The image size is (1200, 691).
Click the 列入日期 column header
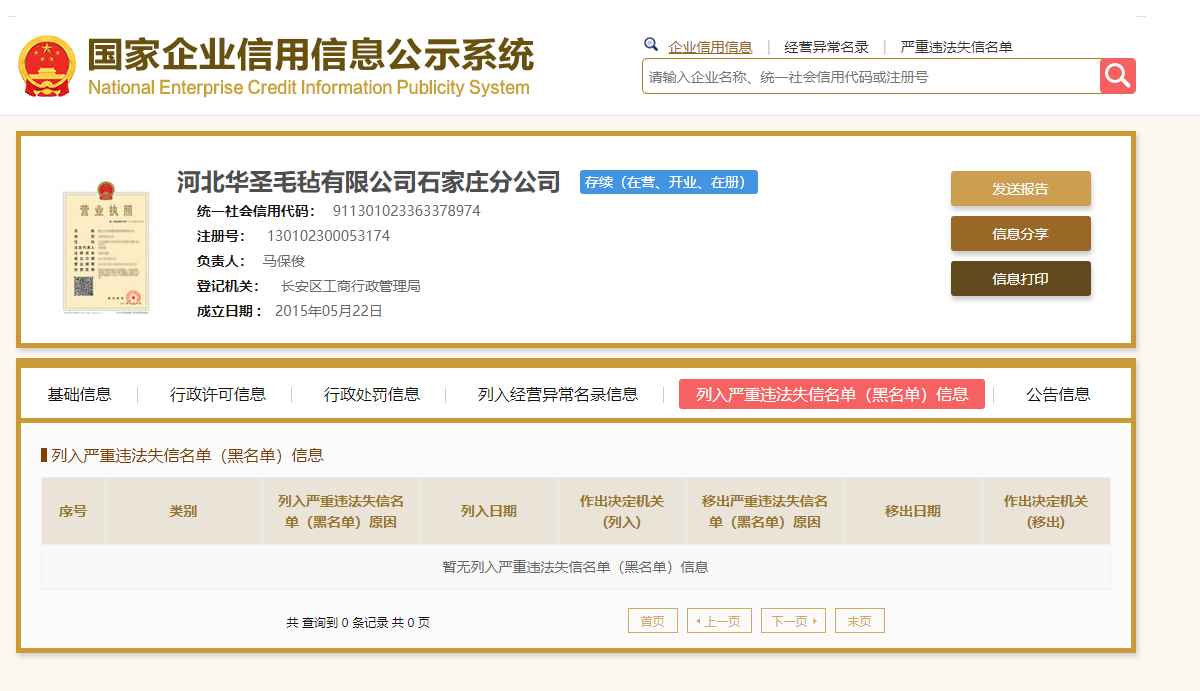(x=489, y=511)
